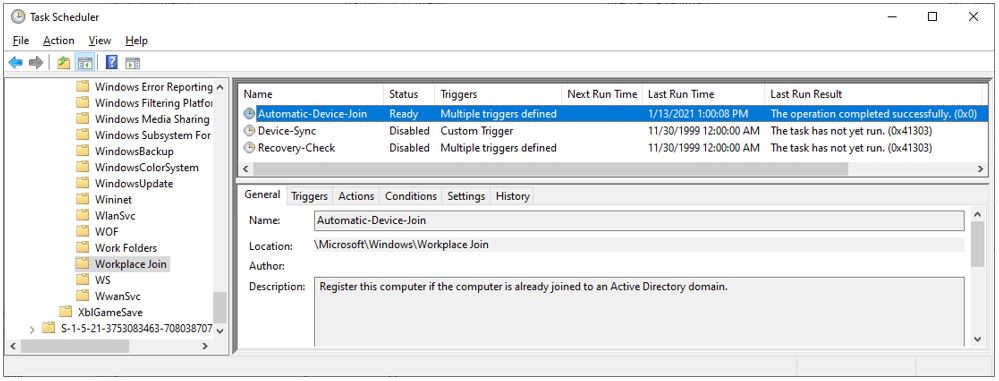999x381 pixels.
Task: Toggle the Show/Hide Action Pane icon
Action: (x=133, y=62)
